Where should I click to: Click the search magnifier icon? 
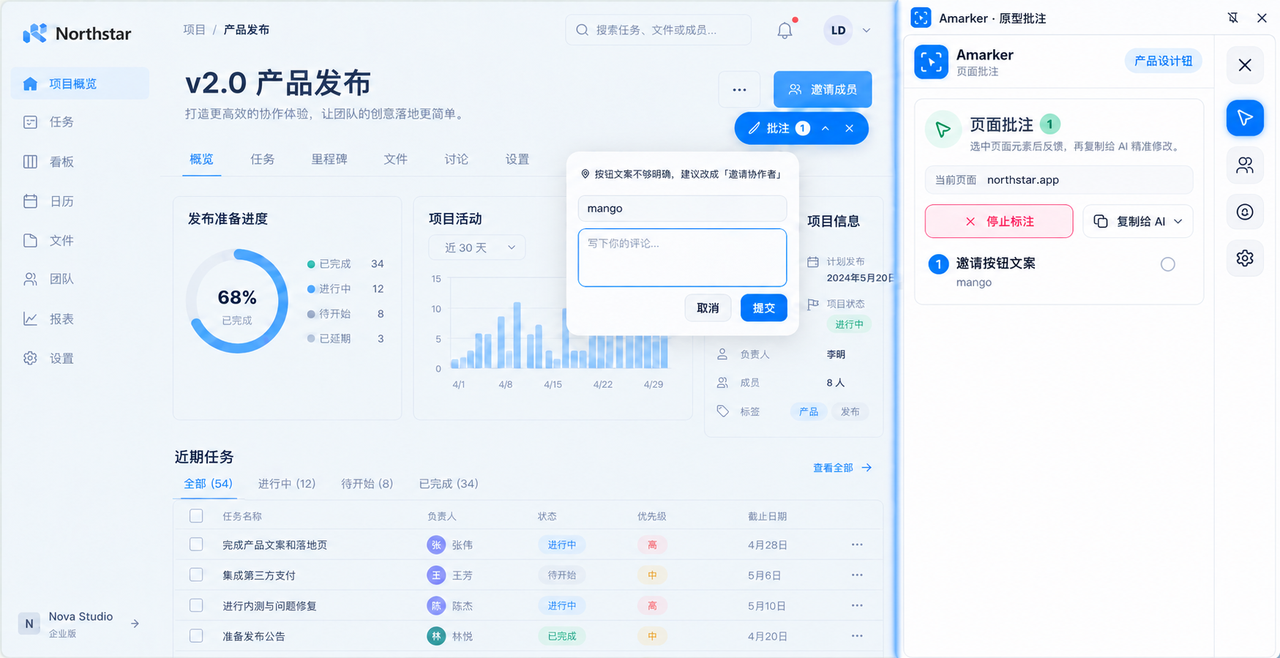[582, 30]
